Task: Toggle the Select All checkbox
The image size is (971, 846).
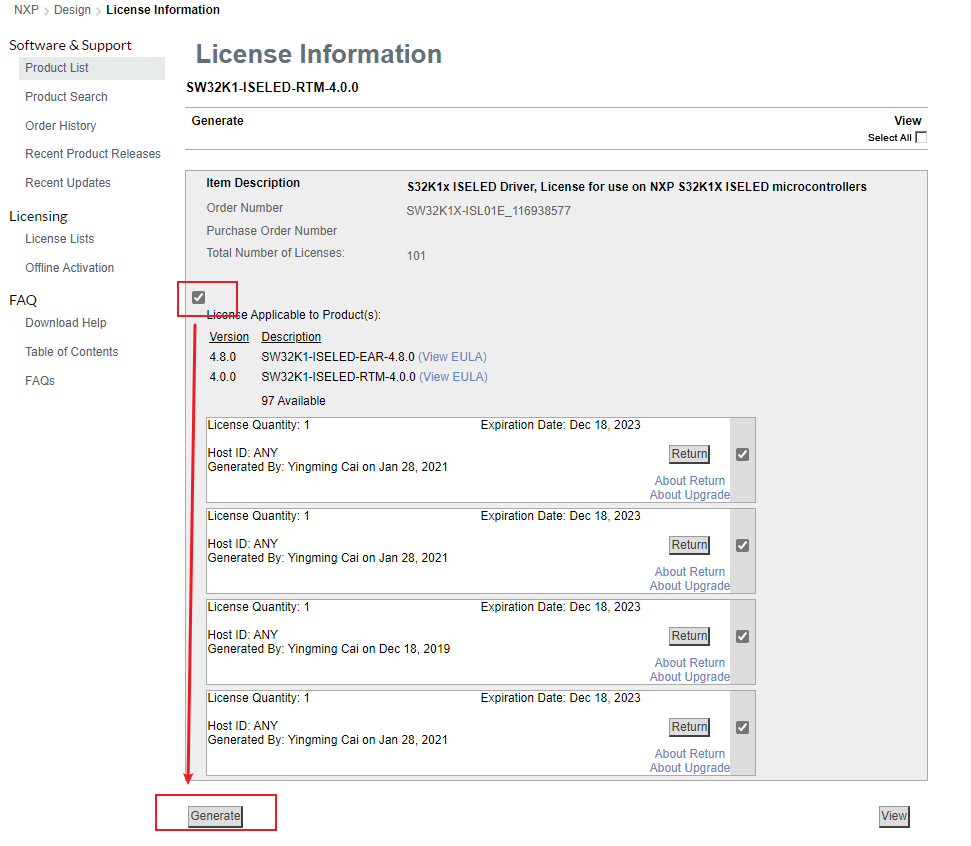Action: pyautogui.click(x=921, y=137)
